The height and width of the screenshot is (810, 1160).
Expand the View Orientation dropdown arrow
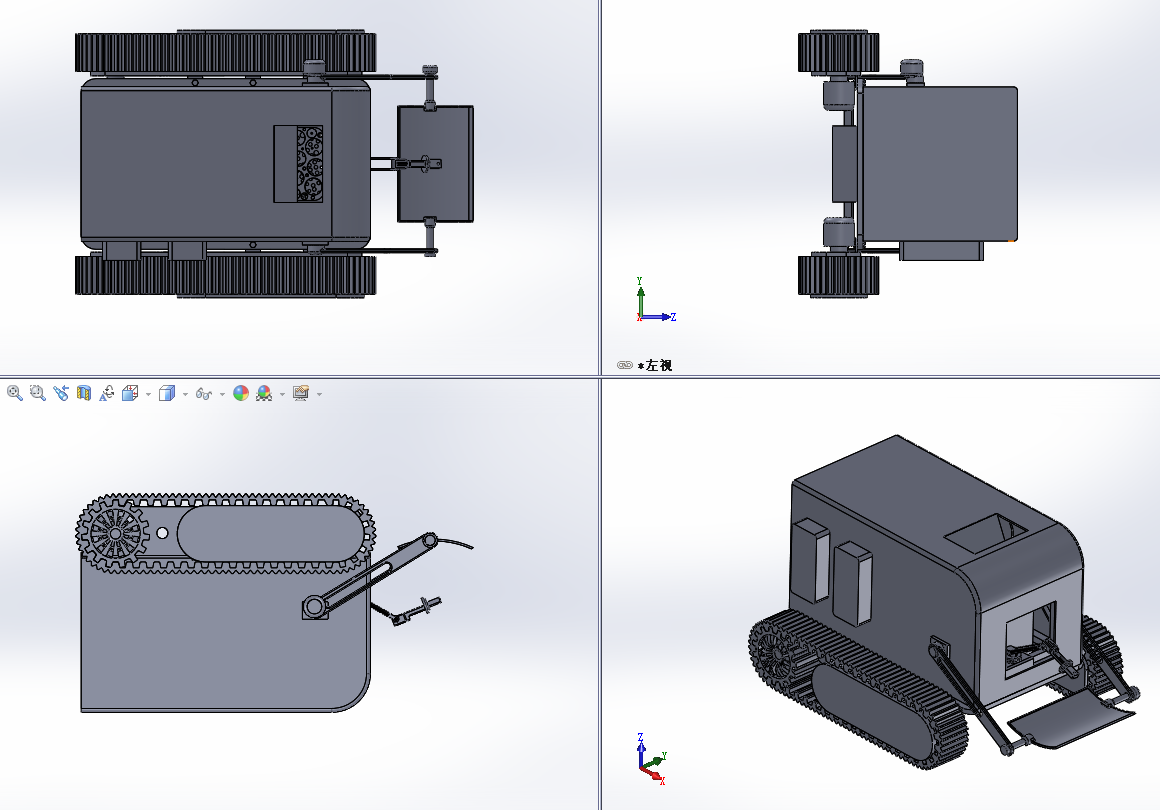(x=149, y=394)
